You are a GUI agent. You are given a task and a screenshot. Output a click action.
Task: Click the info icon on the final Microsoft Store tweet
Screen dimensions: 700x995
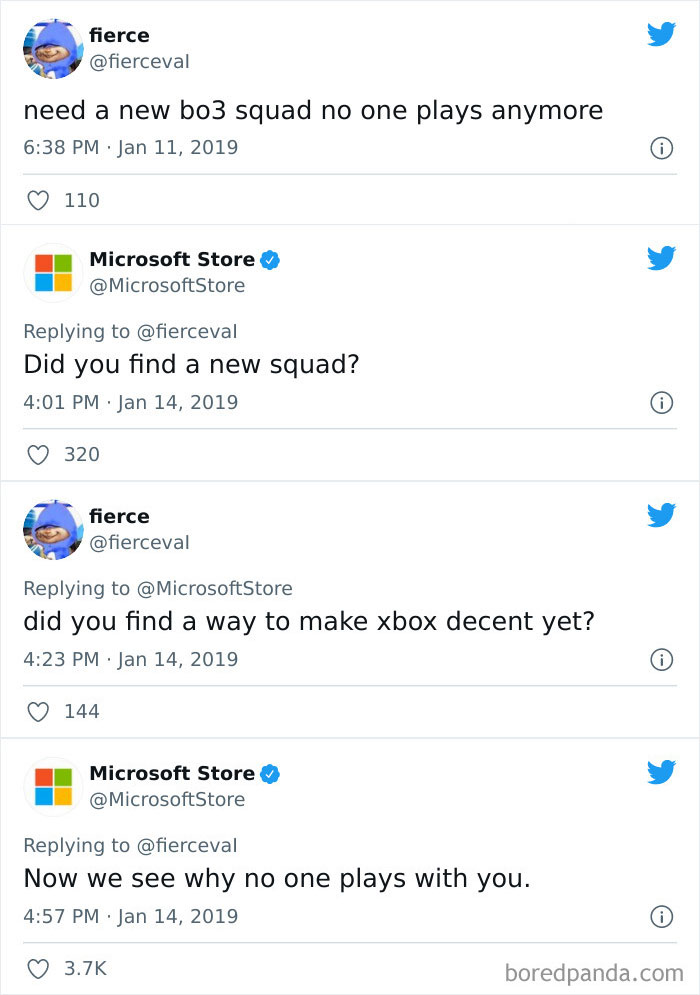(661, 916)
